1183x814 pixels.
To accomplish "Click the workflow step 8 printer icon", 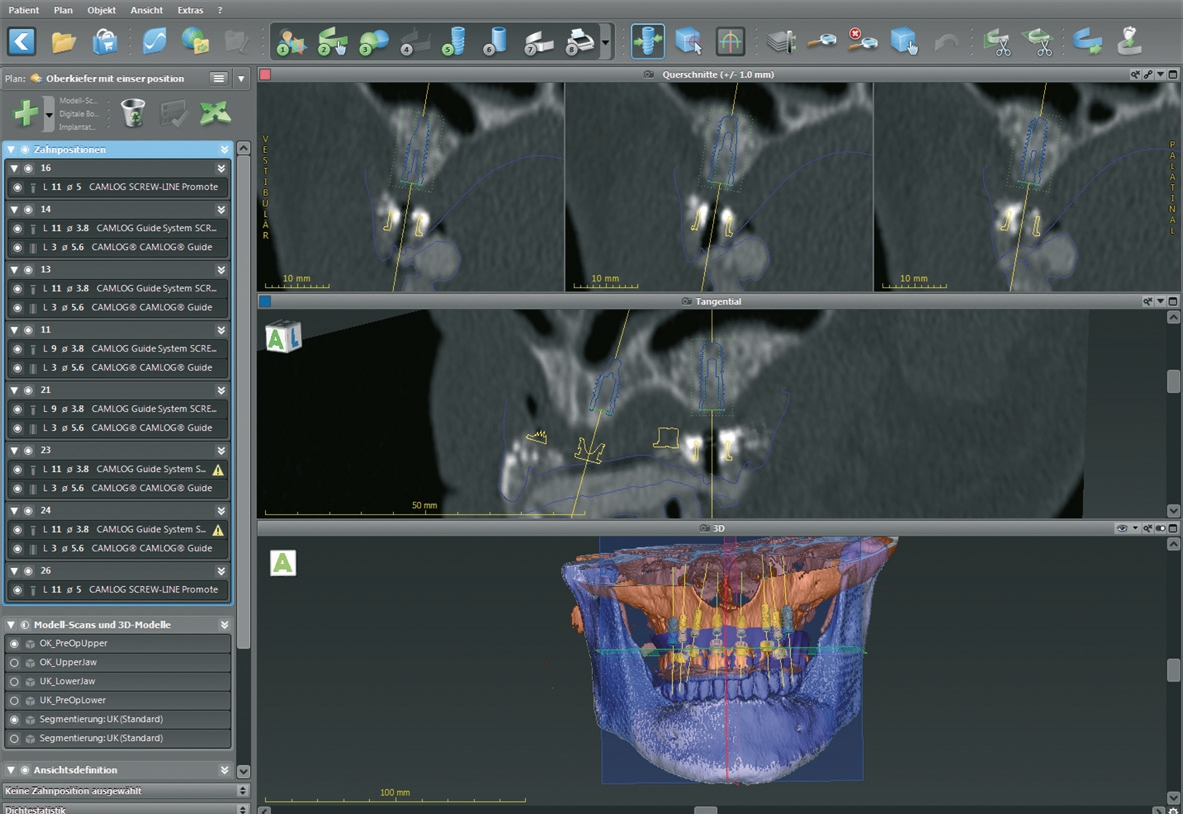I will click(x=579, y=42).
